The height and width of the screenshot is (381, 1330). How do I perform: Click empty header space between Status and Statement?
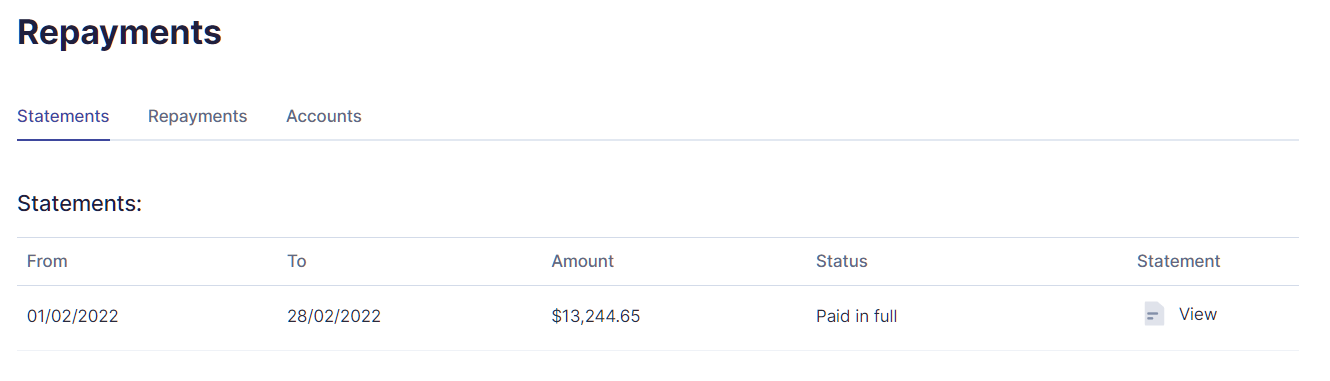(x=1002, y=262)
